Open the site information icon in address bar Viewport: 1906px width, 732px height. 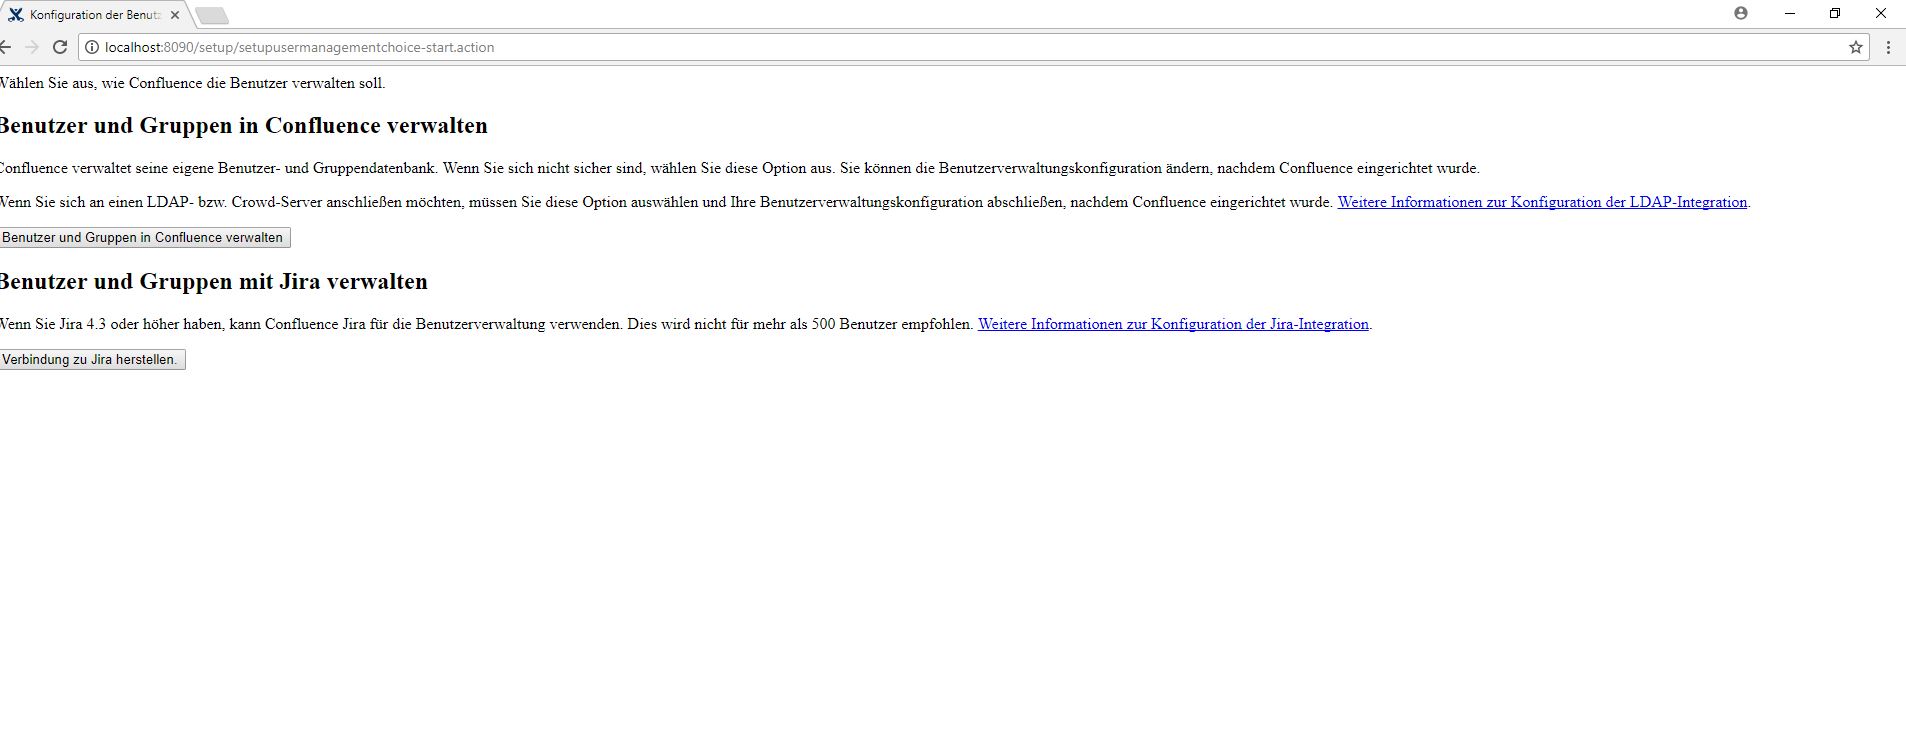(91, 47)
